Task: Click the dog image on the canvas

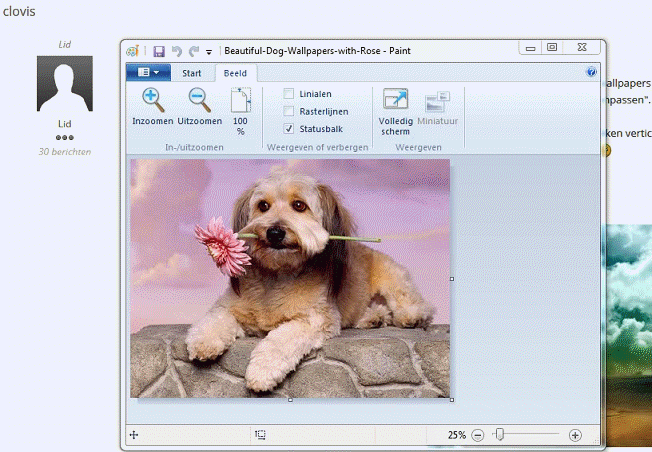Action: [x=290, y=278]
